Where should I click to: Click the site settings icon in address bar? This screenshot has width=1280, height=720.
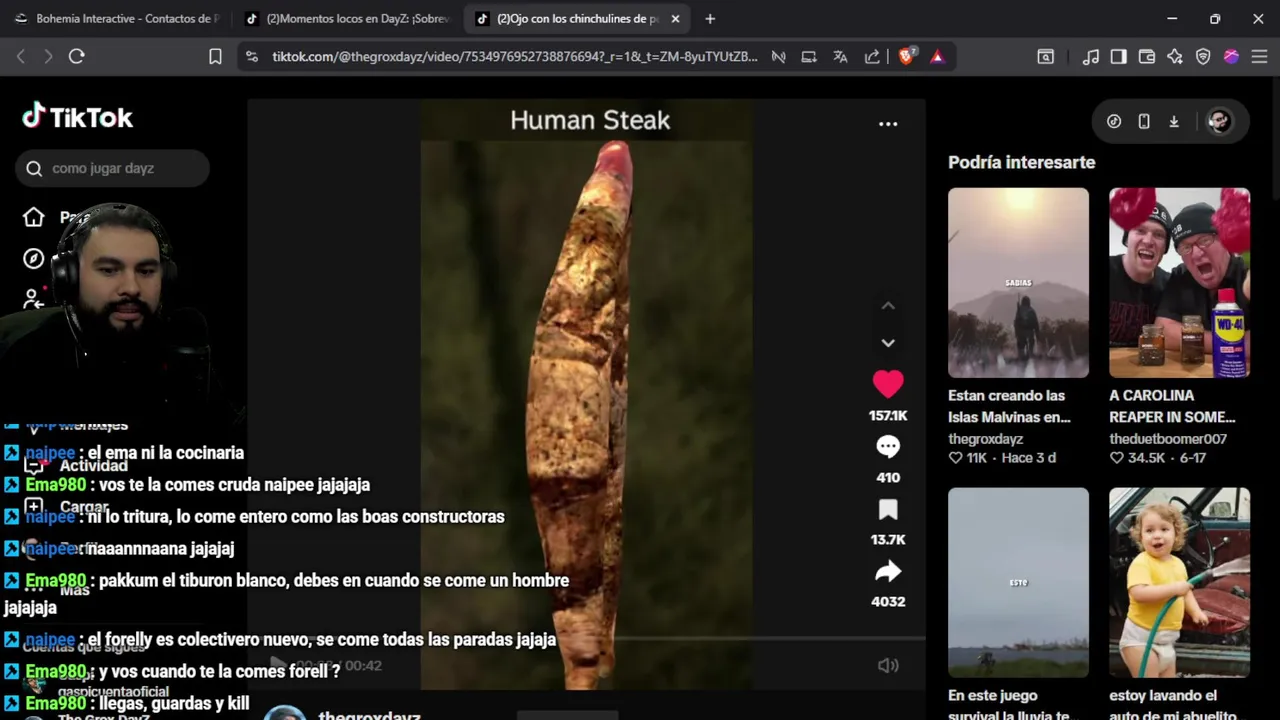[x=251, y=57]
